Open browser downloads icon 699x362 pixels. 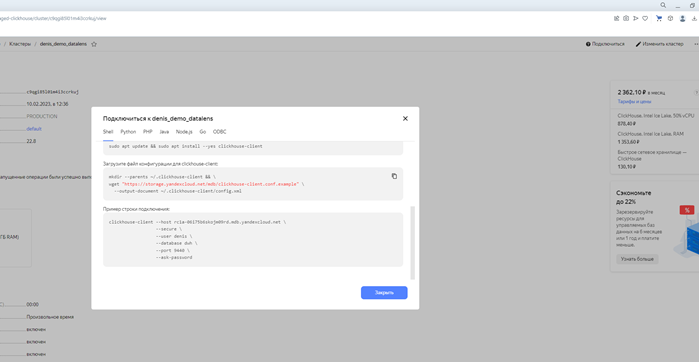pyautogui.click(x=694, y=18)
